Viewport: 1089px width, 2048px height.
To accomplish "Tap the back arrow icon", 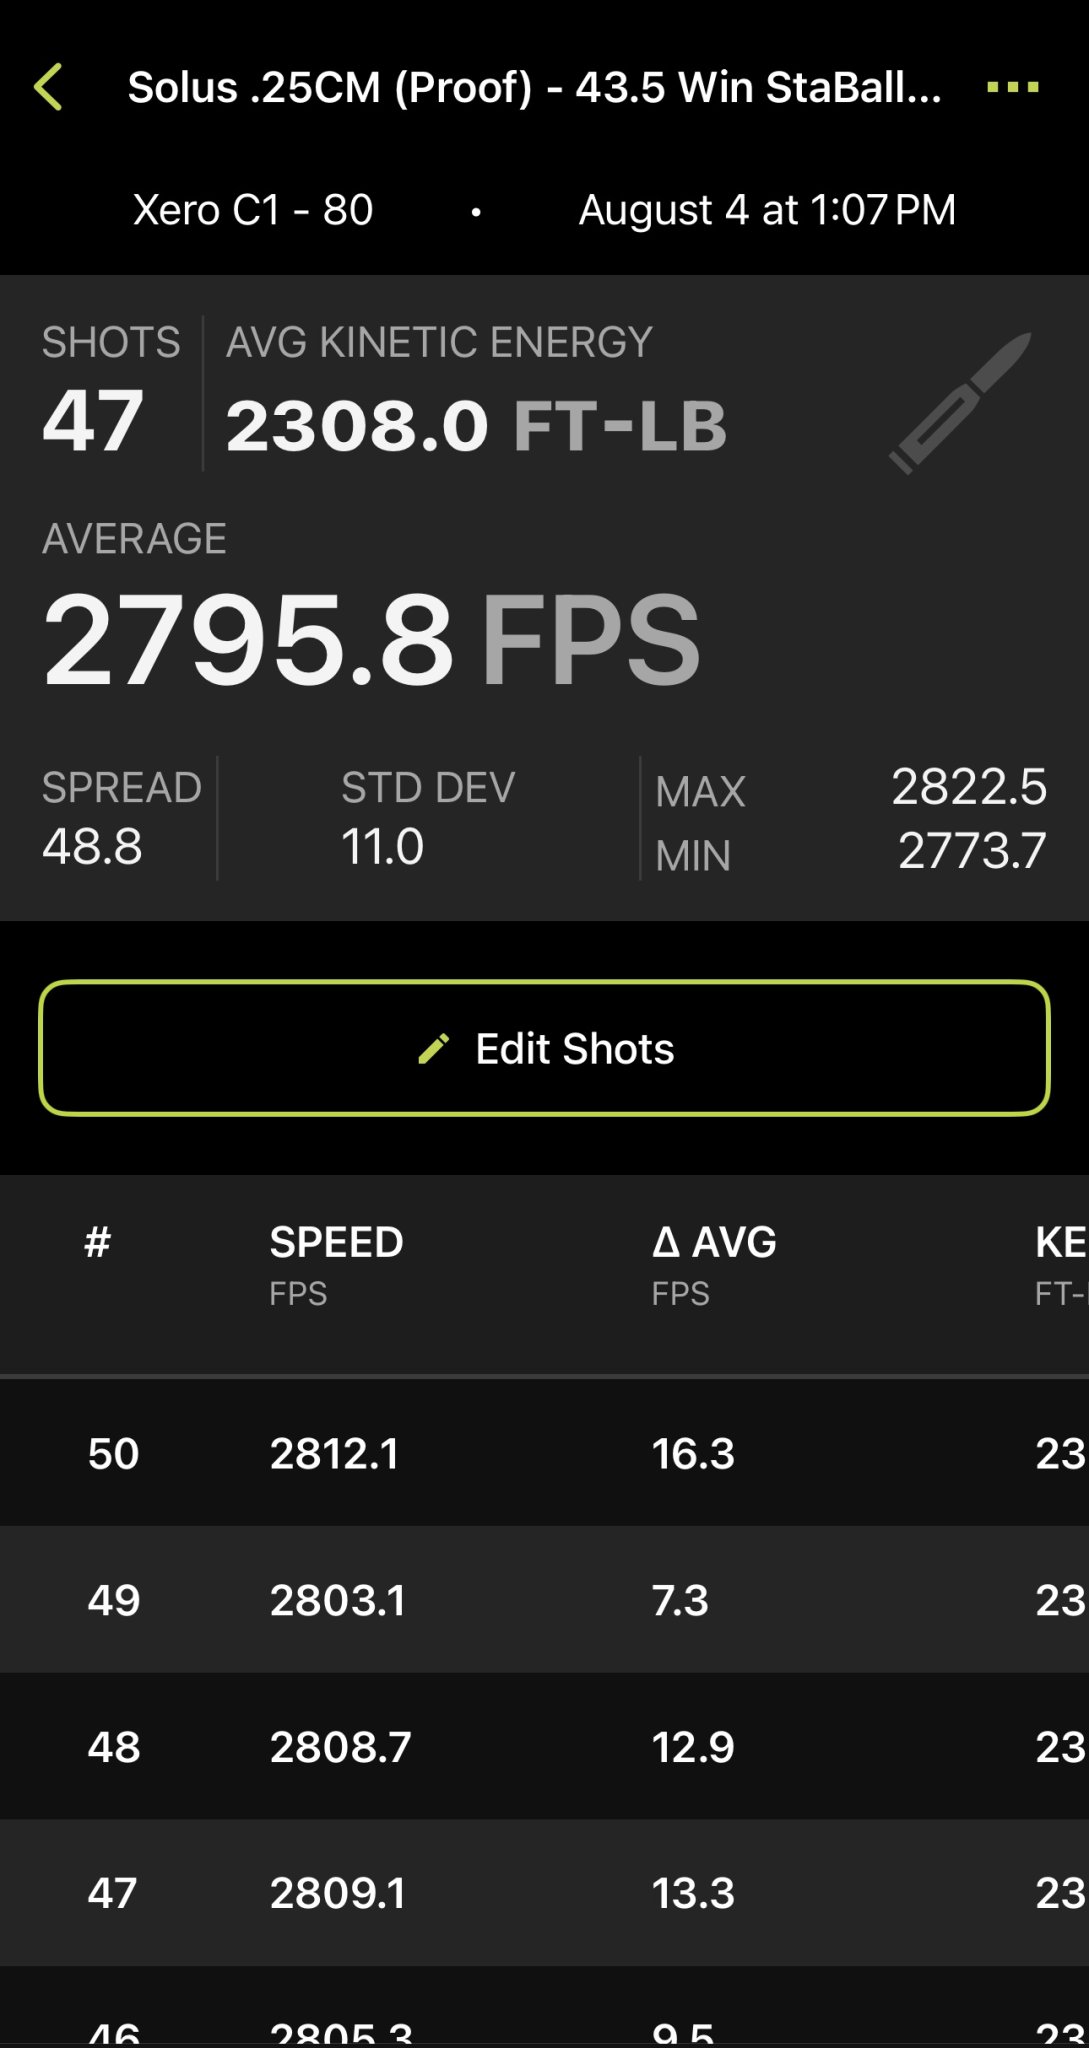I will pyautogui.click(x=48, y=87).
